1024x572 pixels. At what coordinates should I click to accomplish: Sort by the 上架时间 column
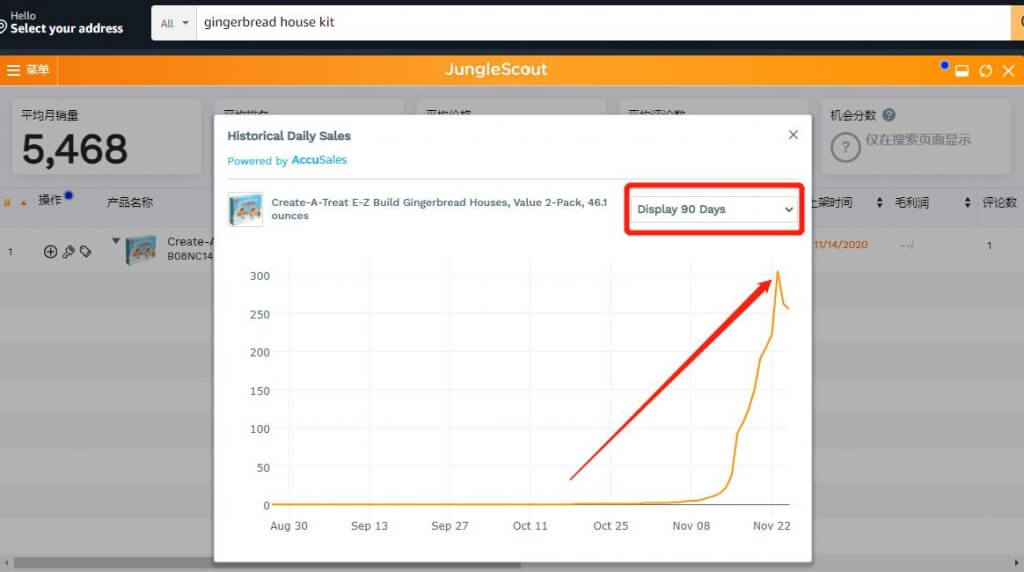coord(879,202)
